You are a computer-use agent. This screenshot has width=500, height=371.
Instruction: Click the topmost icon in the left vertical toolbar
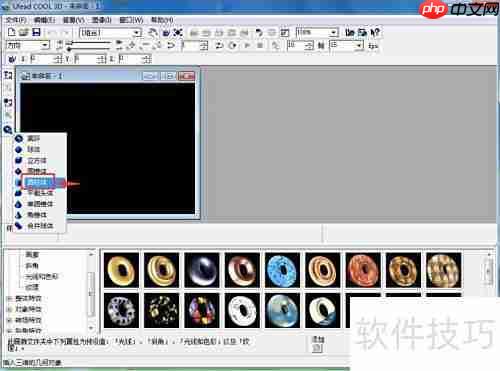point(8,75)
